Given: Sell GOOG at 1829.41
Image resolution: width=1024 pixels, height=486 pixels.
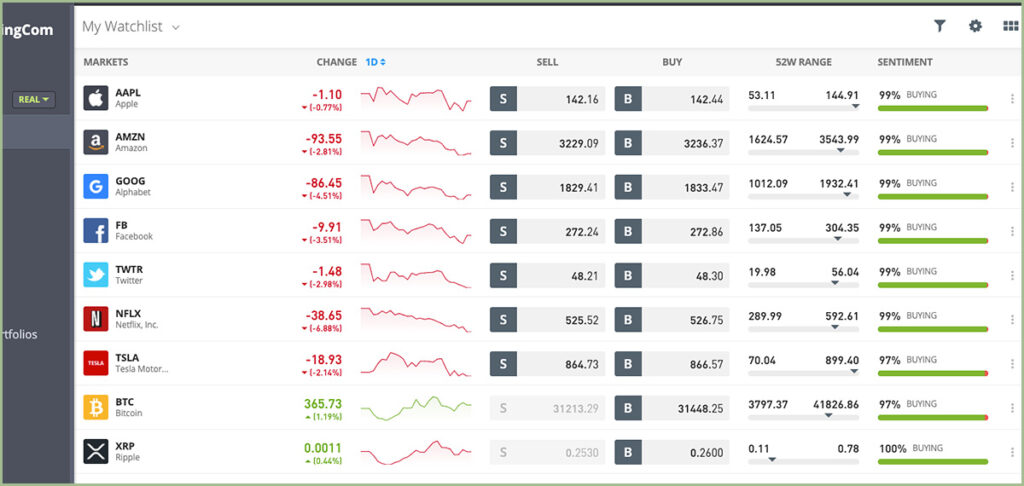Looking at the screenshot, I should point(547,187).
